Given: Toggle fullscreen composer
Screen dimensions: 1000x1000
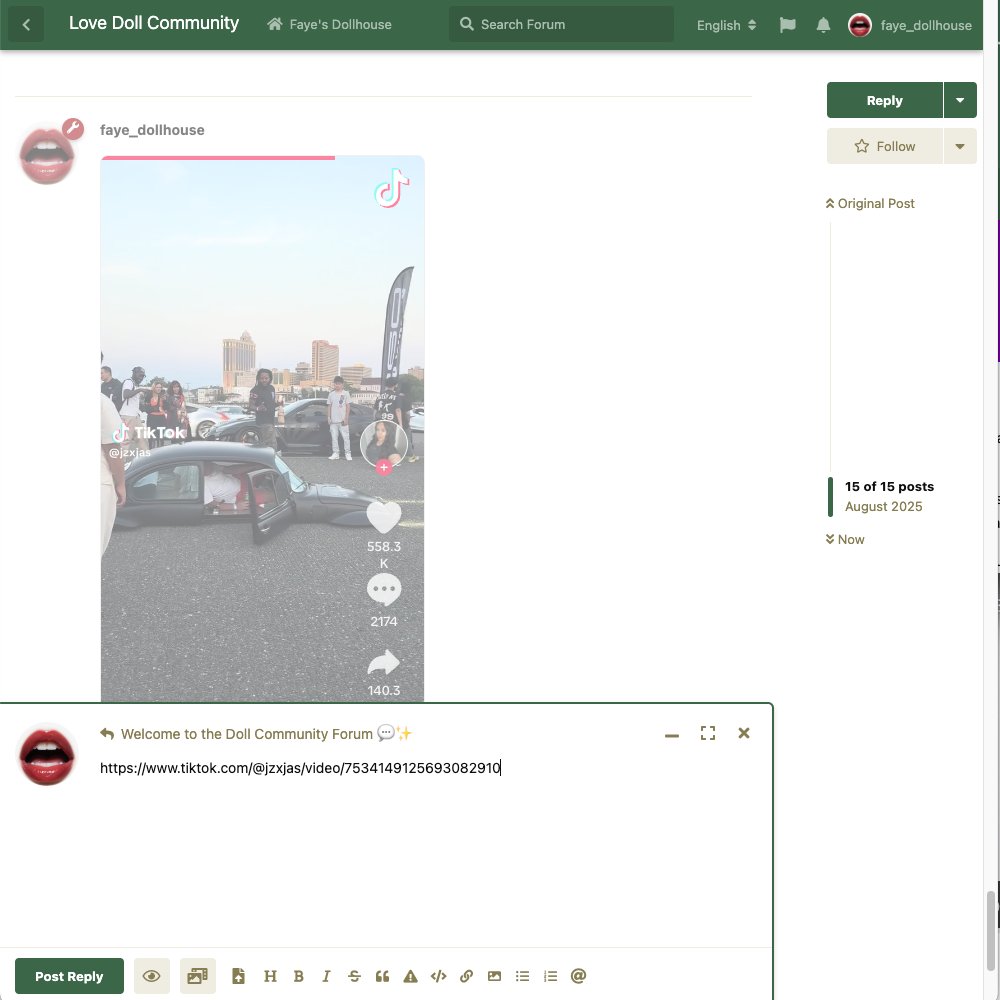Looking at the screenshot, I should [707, 733].
